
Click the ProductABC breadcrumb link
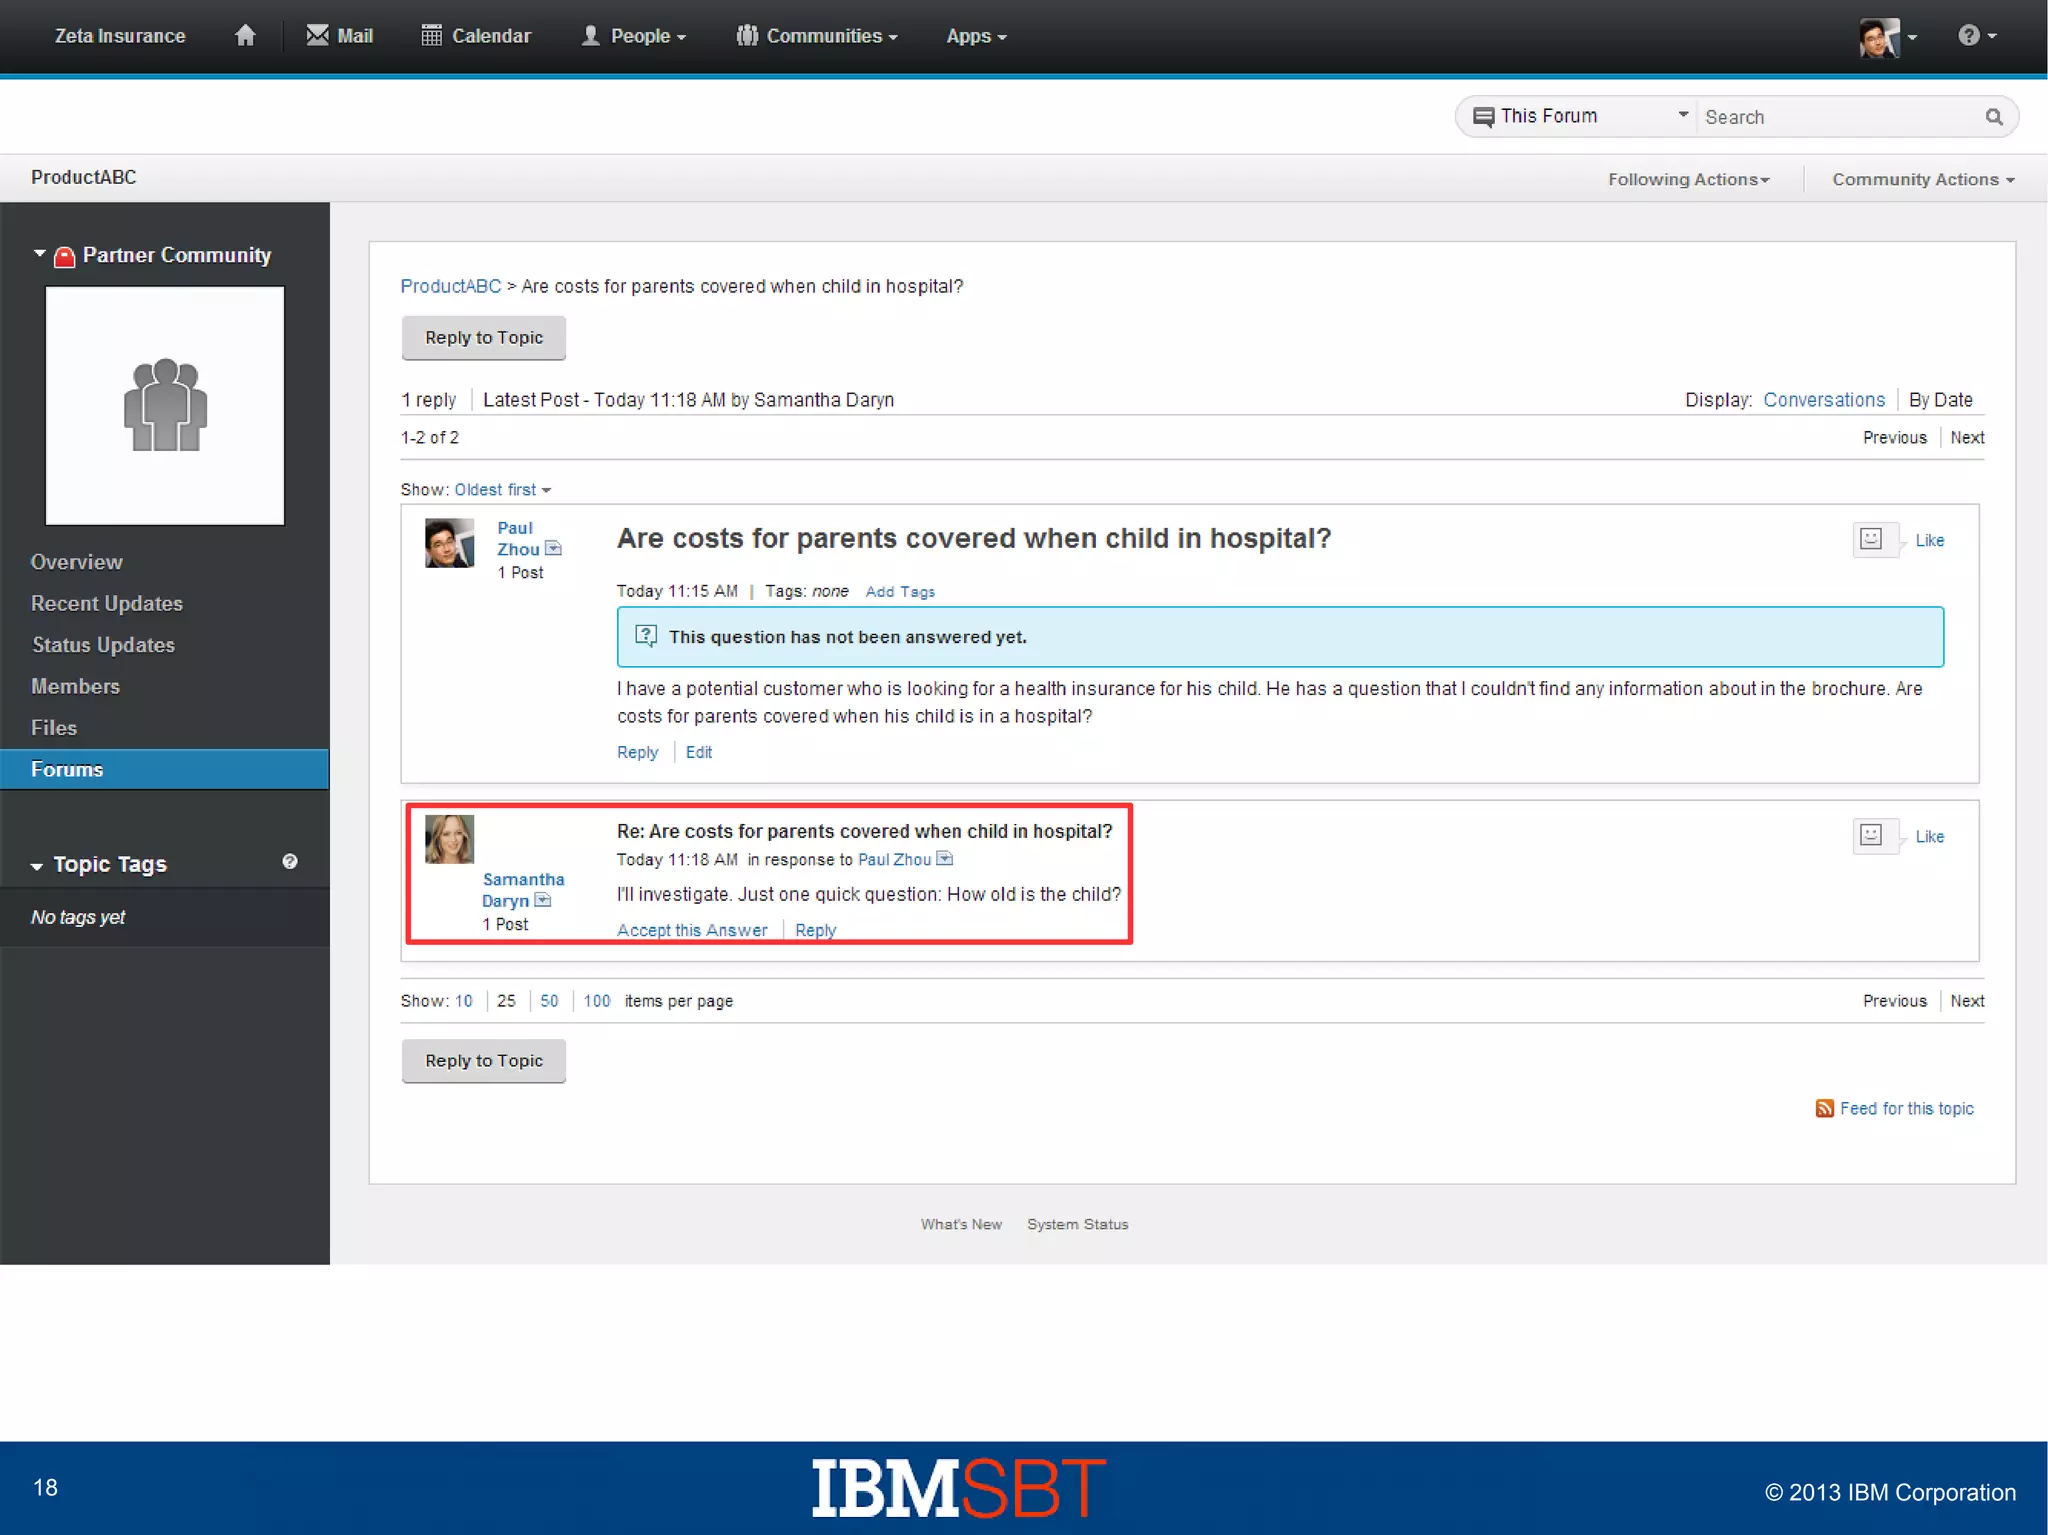click(x=450, y=286)
